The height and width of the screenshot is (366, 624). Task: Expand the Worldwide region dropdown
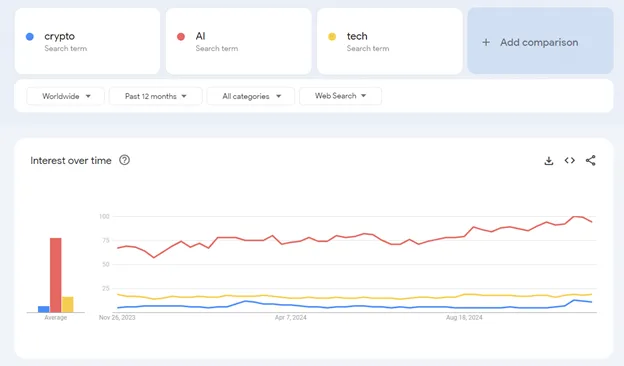click(x=66, y=96)
